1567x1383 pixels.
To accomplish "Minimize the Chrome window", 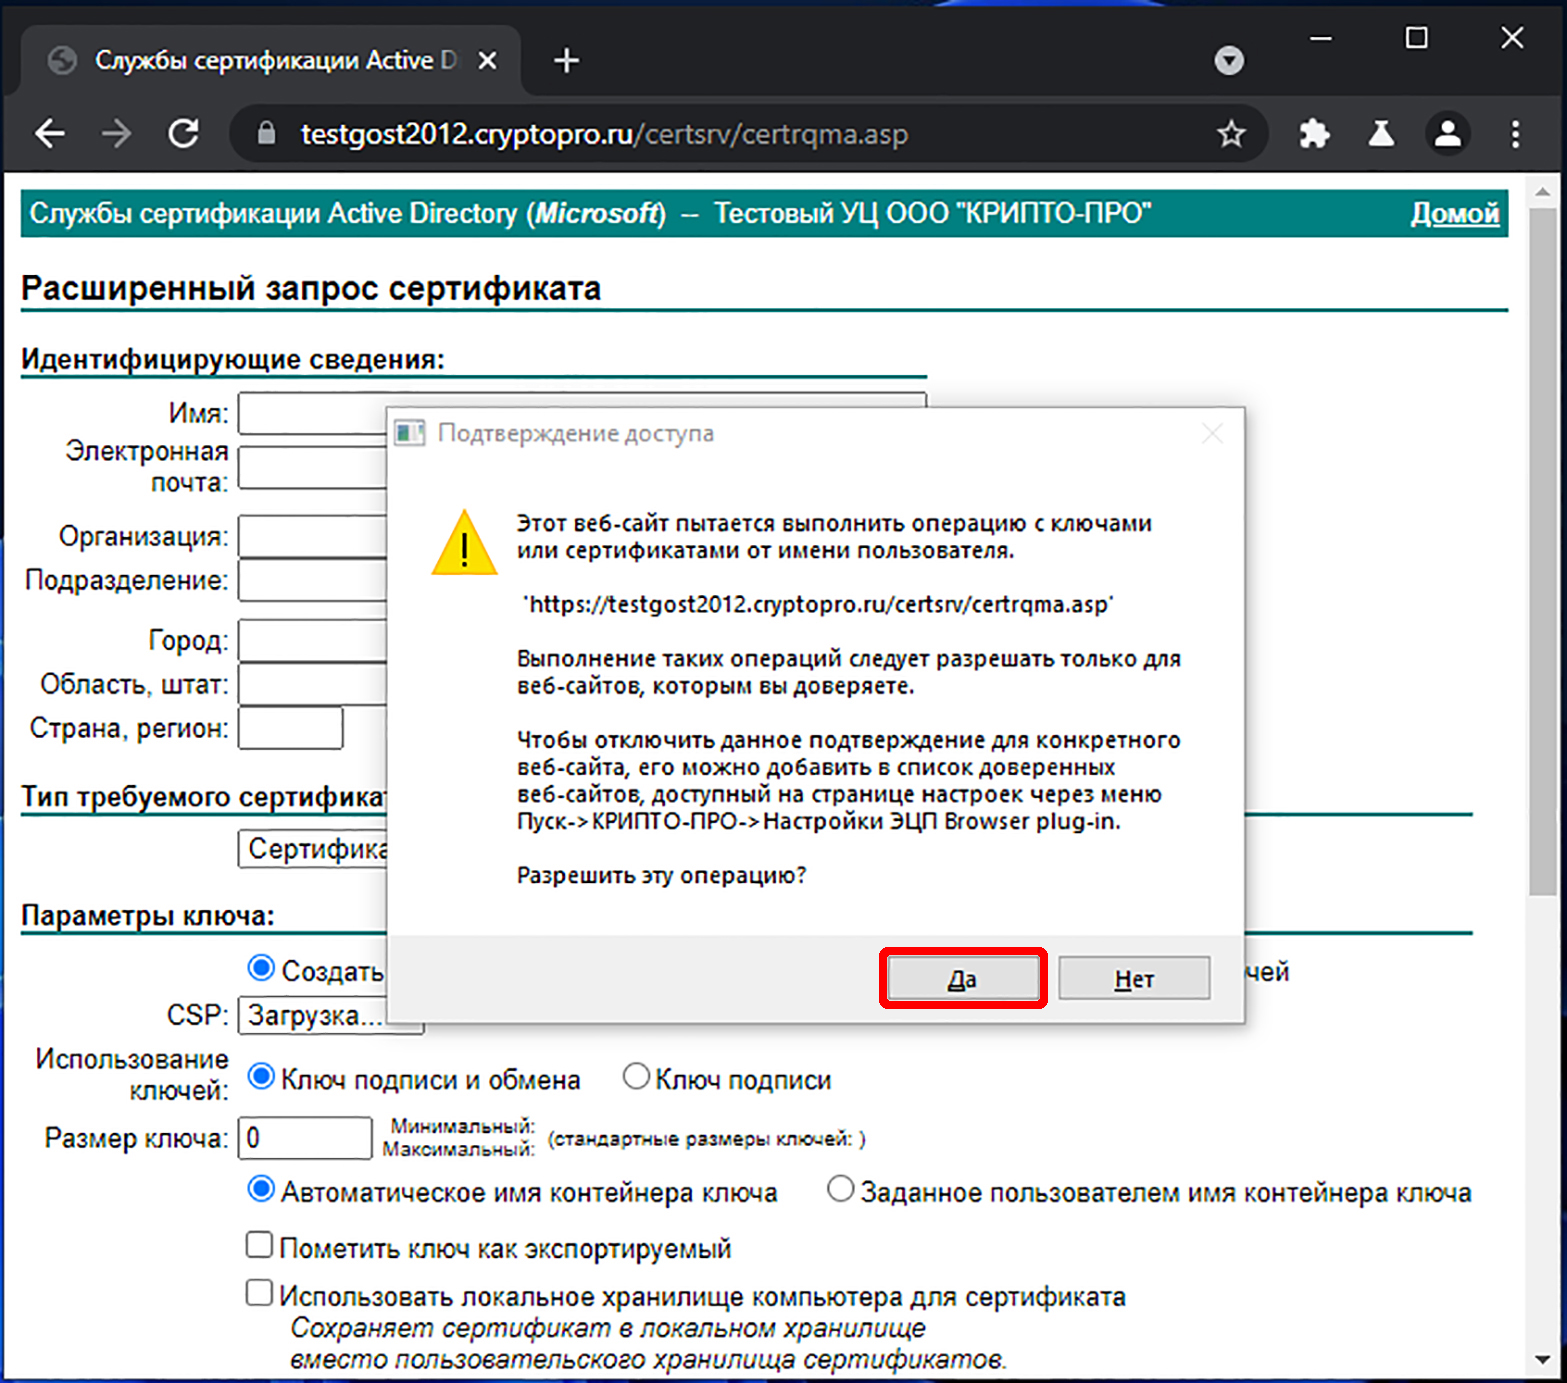I will point(1321,38).
